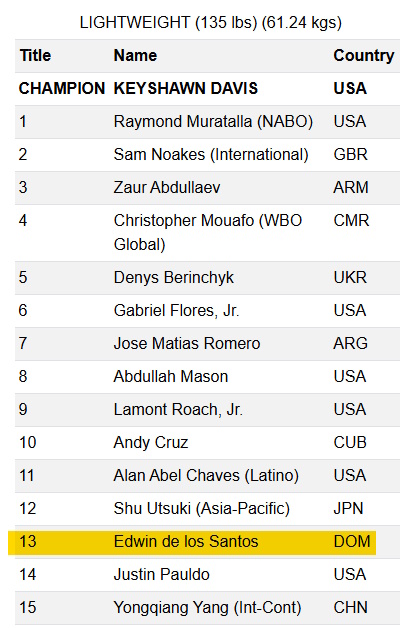Click the Country column header
The image size is (400, 628).
pyautogui.click(x=364, y=56)
